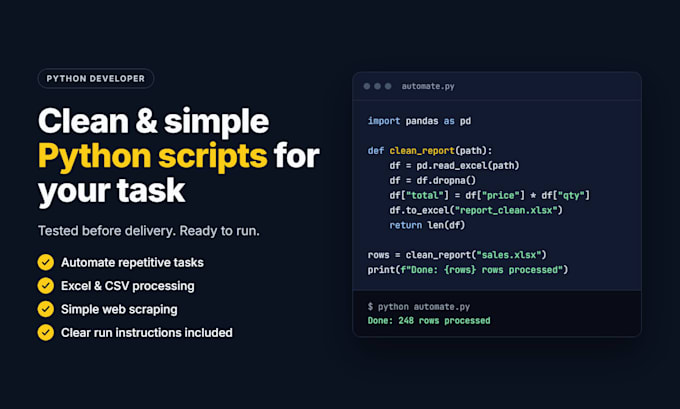The height and width of the screenshot is (409, 680).
Task: Click the 'rows = clean_report("sales.xlsx")' line
Action: (x=457, y=255)
